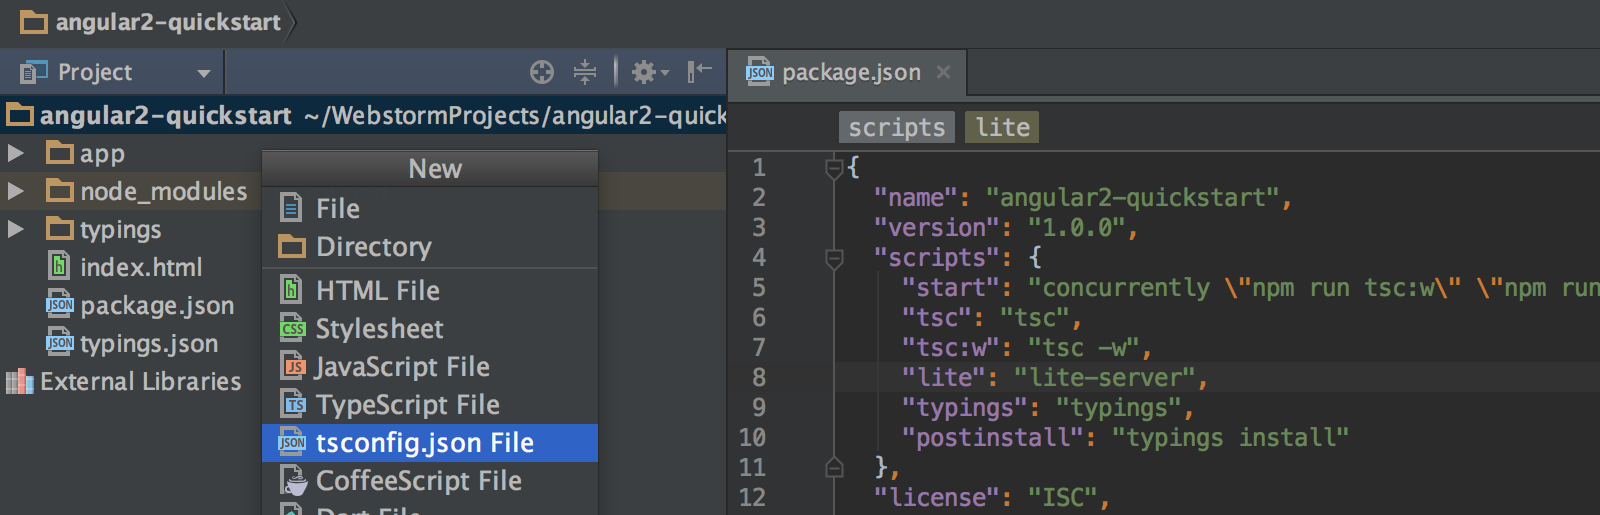Select the node_modules folder icon
The image size is (1600, 515).
pos(60,191)
